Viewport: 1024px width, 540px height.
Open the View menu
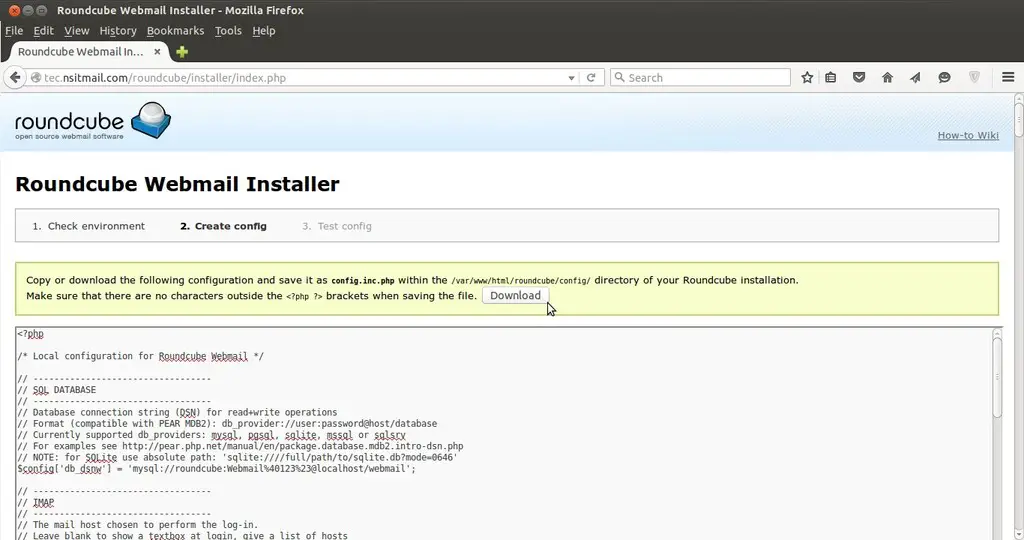pyautogui.click(x=76, y=31)
